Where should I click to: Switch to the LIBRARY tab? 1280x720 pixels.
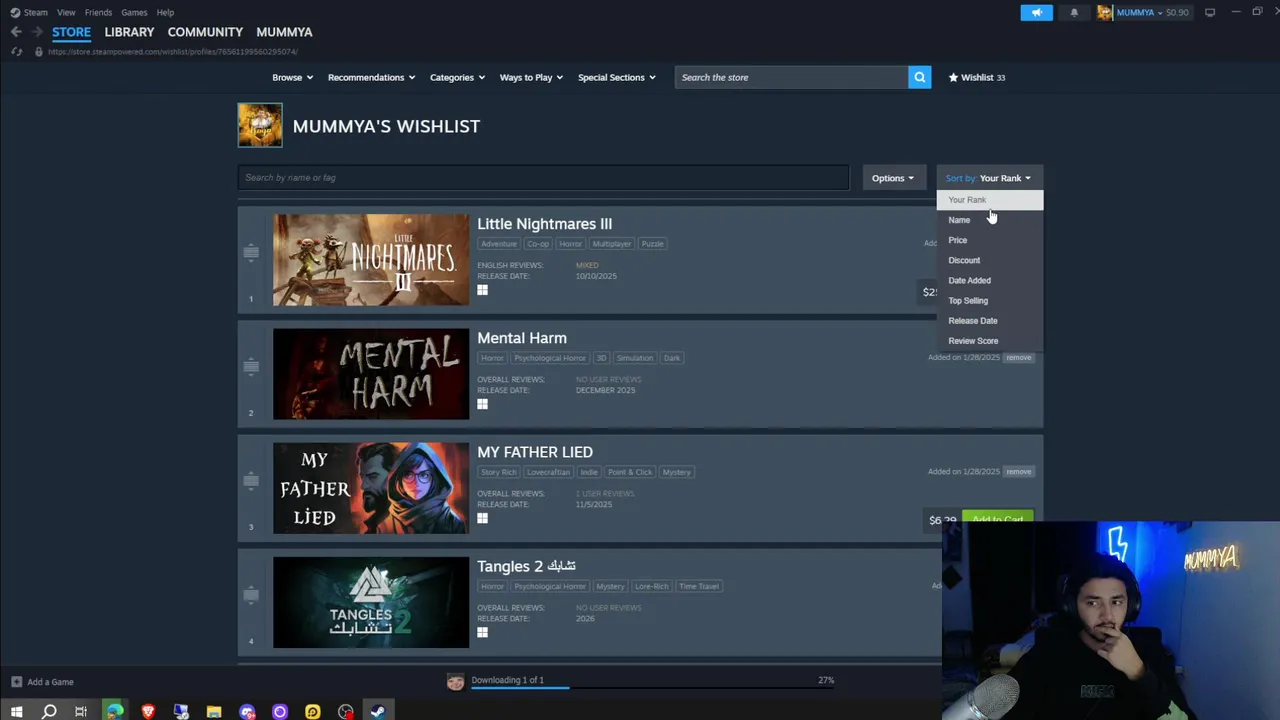(x=129, y=32)
